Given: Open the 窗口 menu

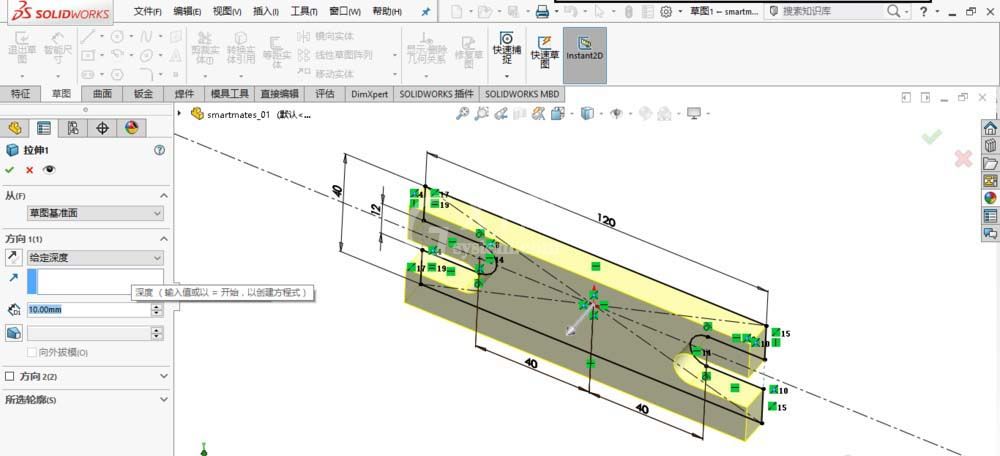Looking at the screenshot, I should tap(345, 11).
